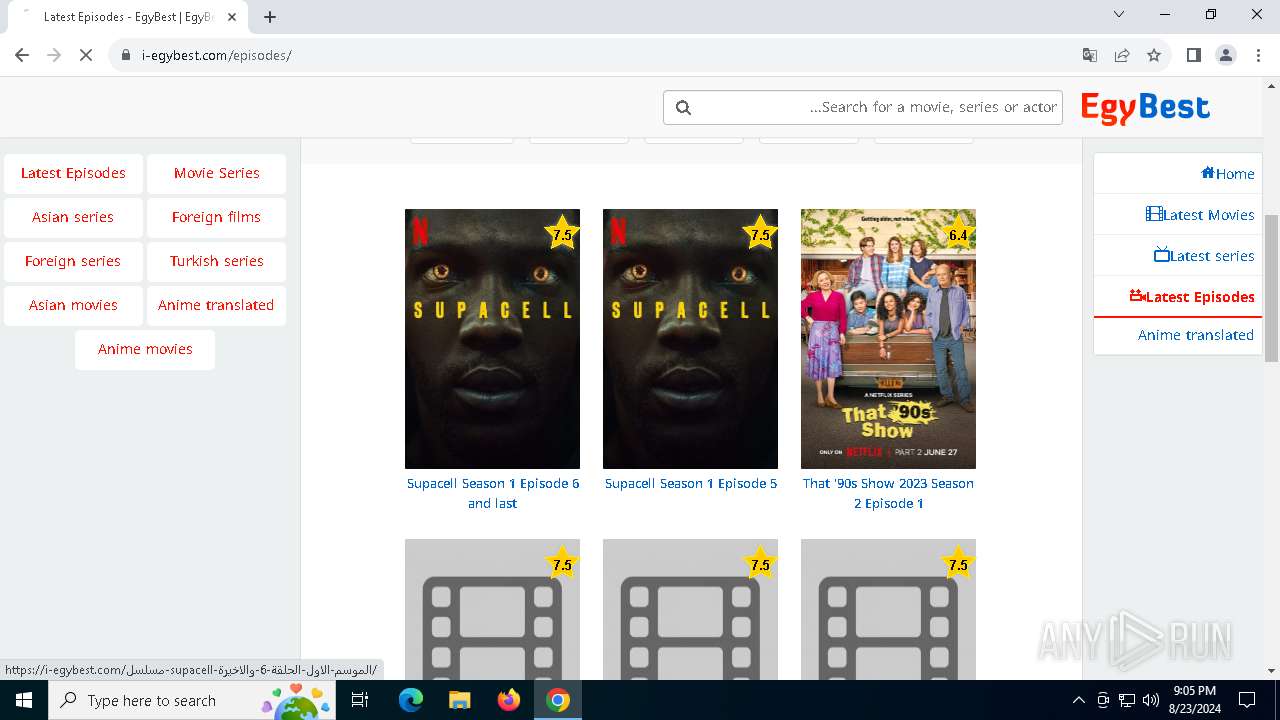Click the taskbar search box
The image size is (1280, 720).
[x=192, y=700]
